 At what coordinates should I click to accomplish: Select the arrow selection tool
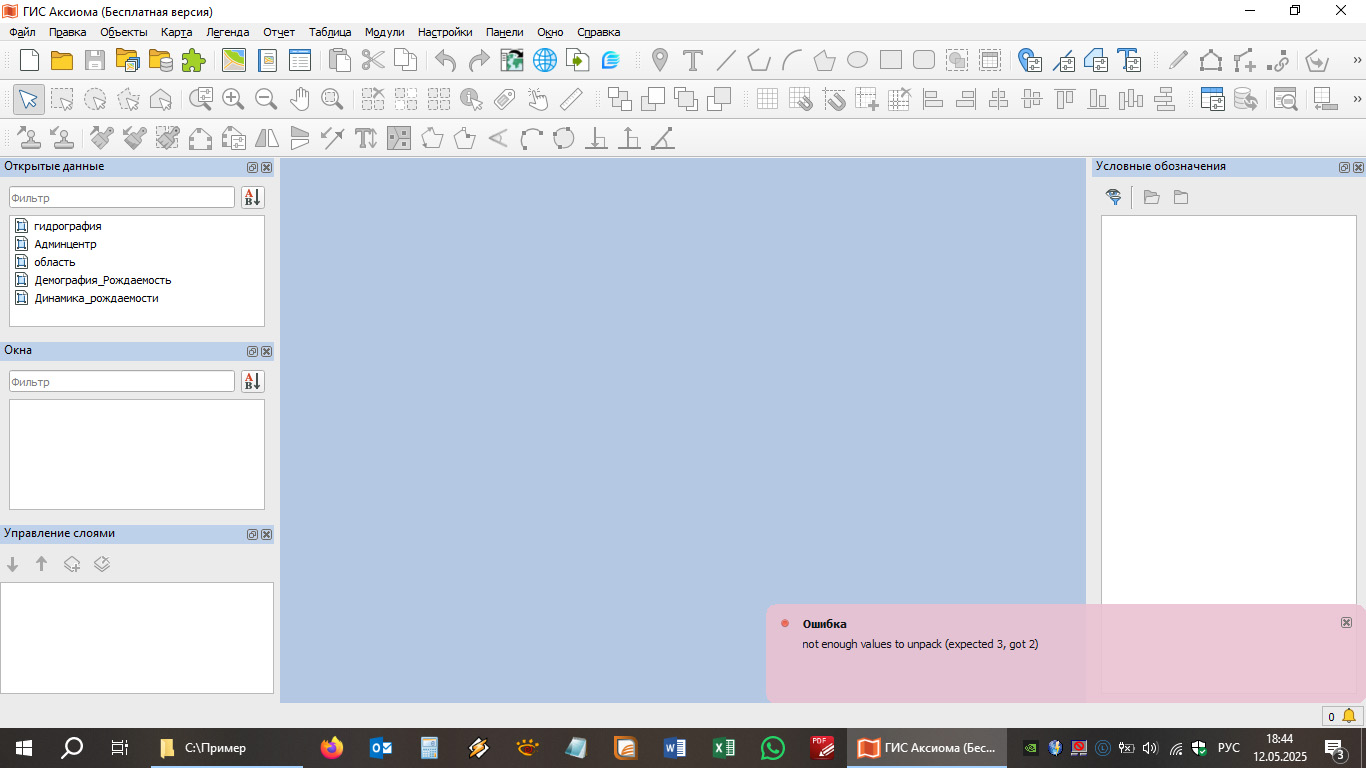click(x=29, y=99)
